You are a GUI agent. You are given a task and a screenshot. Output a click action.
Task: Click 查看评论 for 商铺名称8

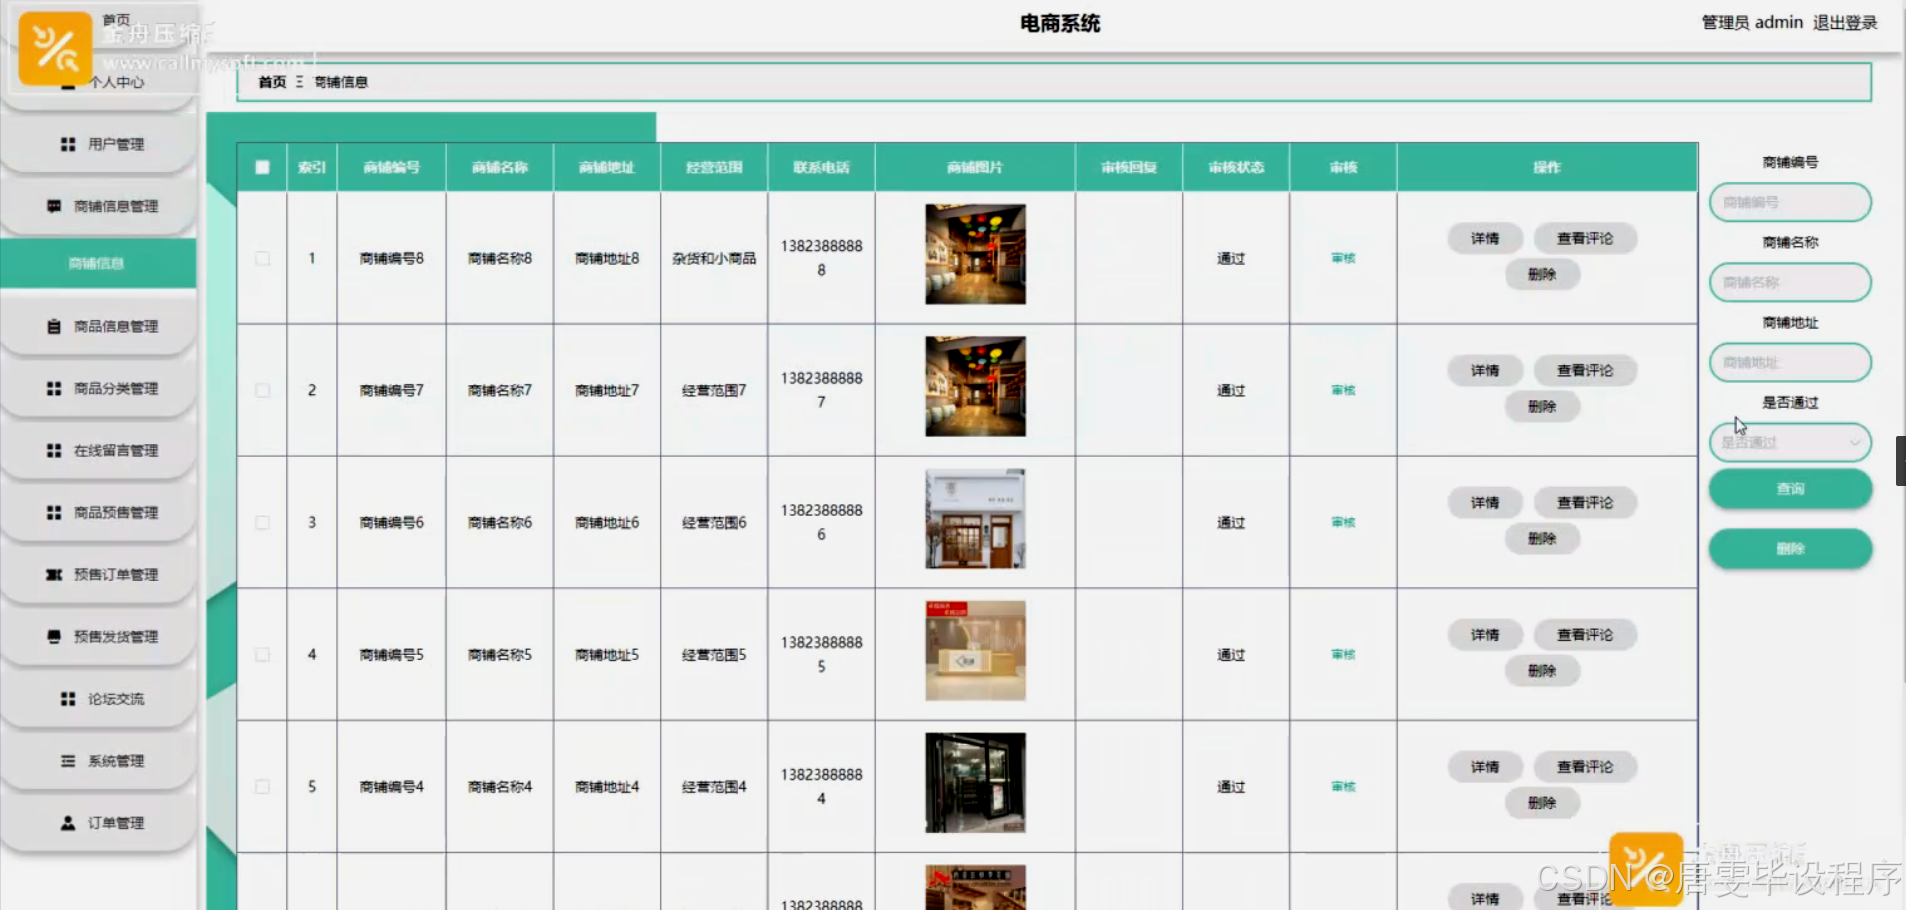click(1585, 238)
